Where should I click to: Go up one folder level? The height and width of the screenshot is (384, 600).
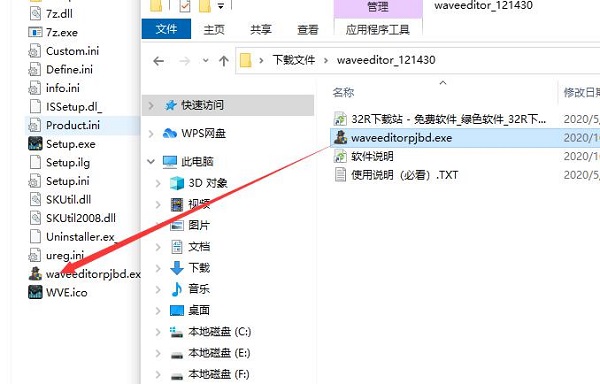[x=223, y=60]
